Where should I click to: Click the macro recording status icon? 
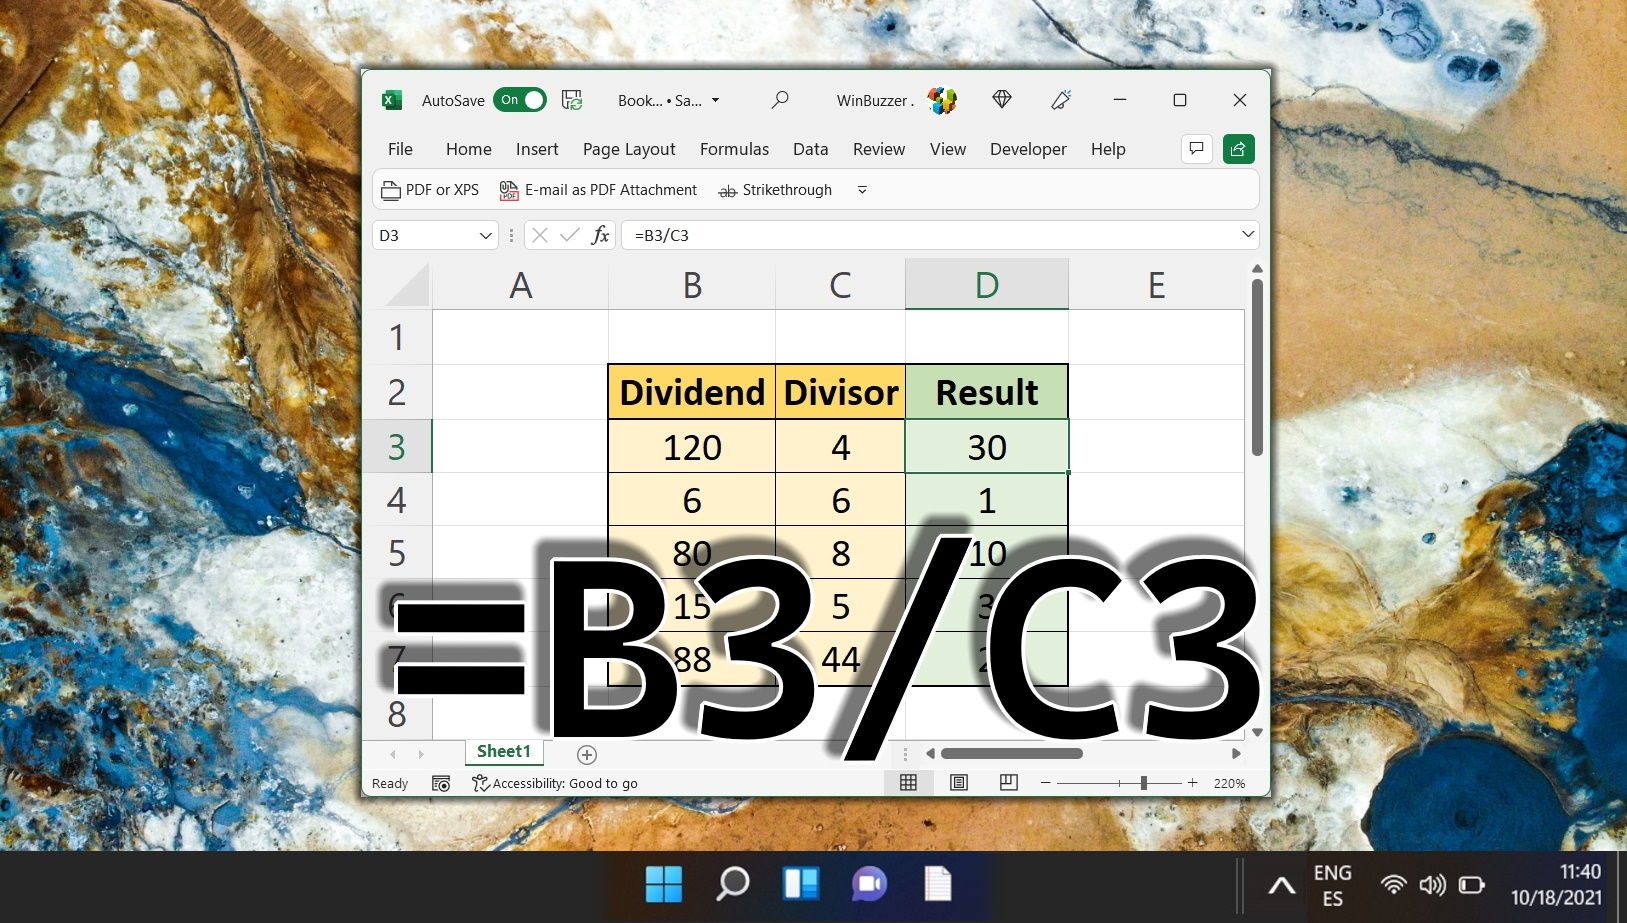[x=441, y=783]
